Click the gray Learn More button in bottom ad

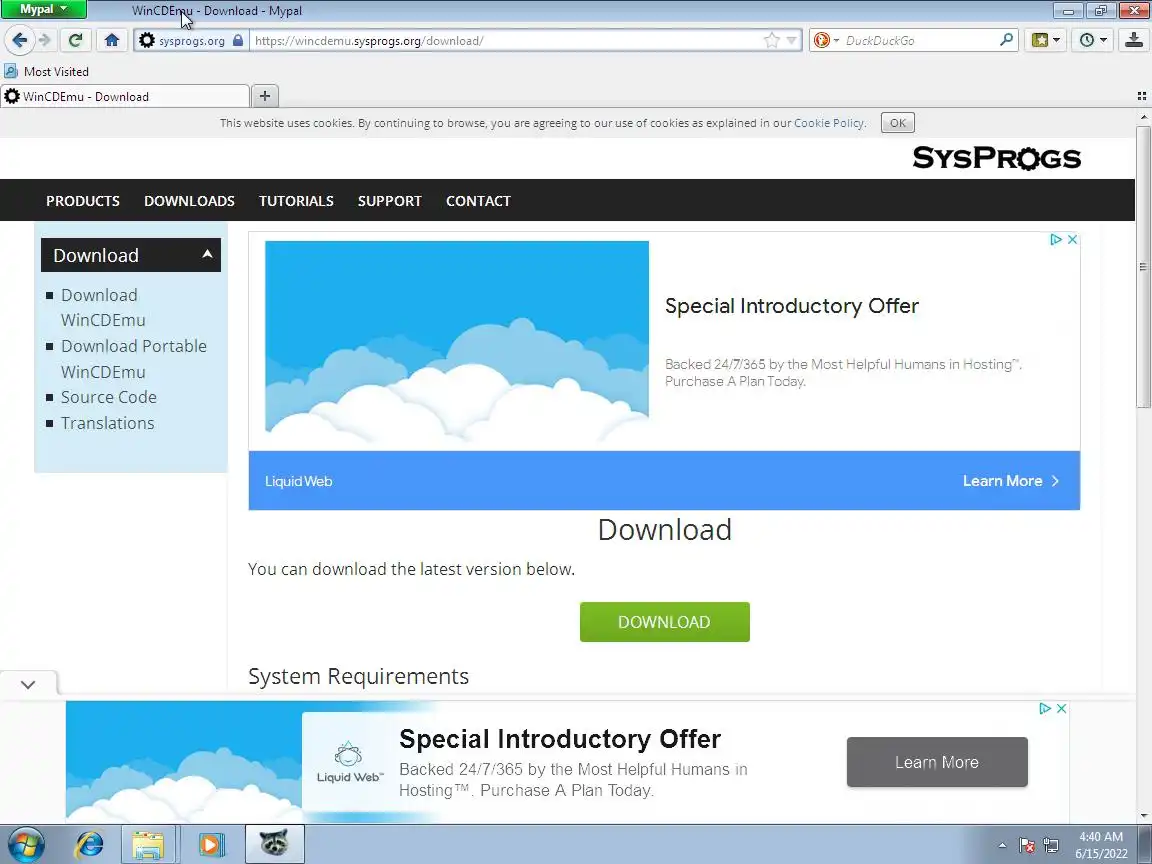point(937,762)
